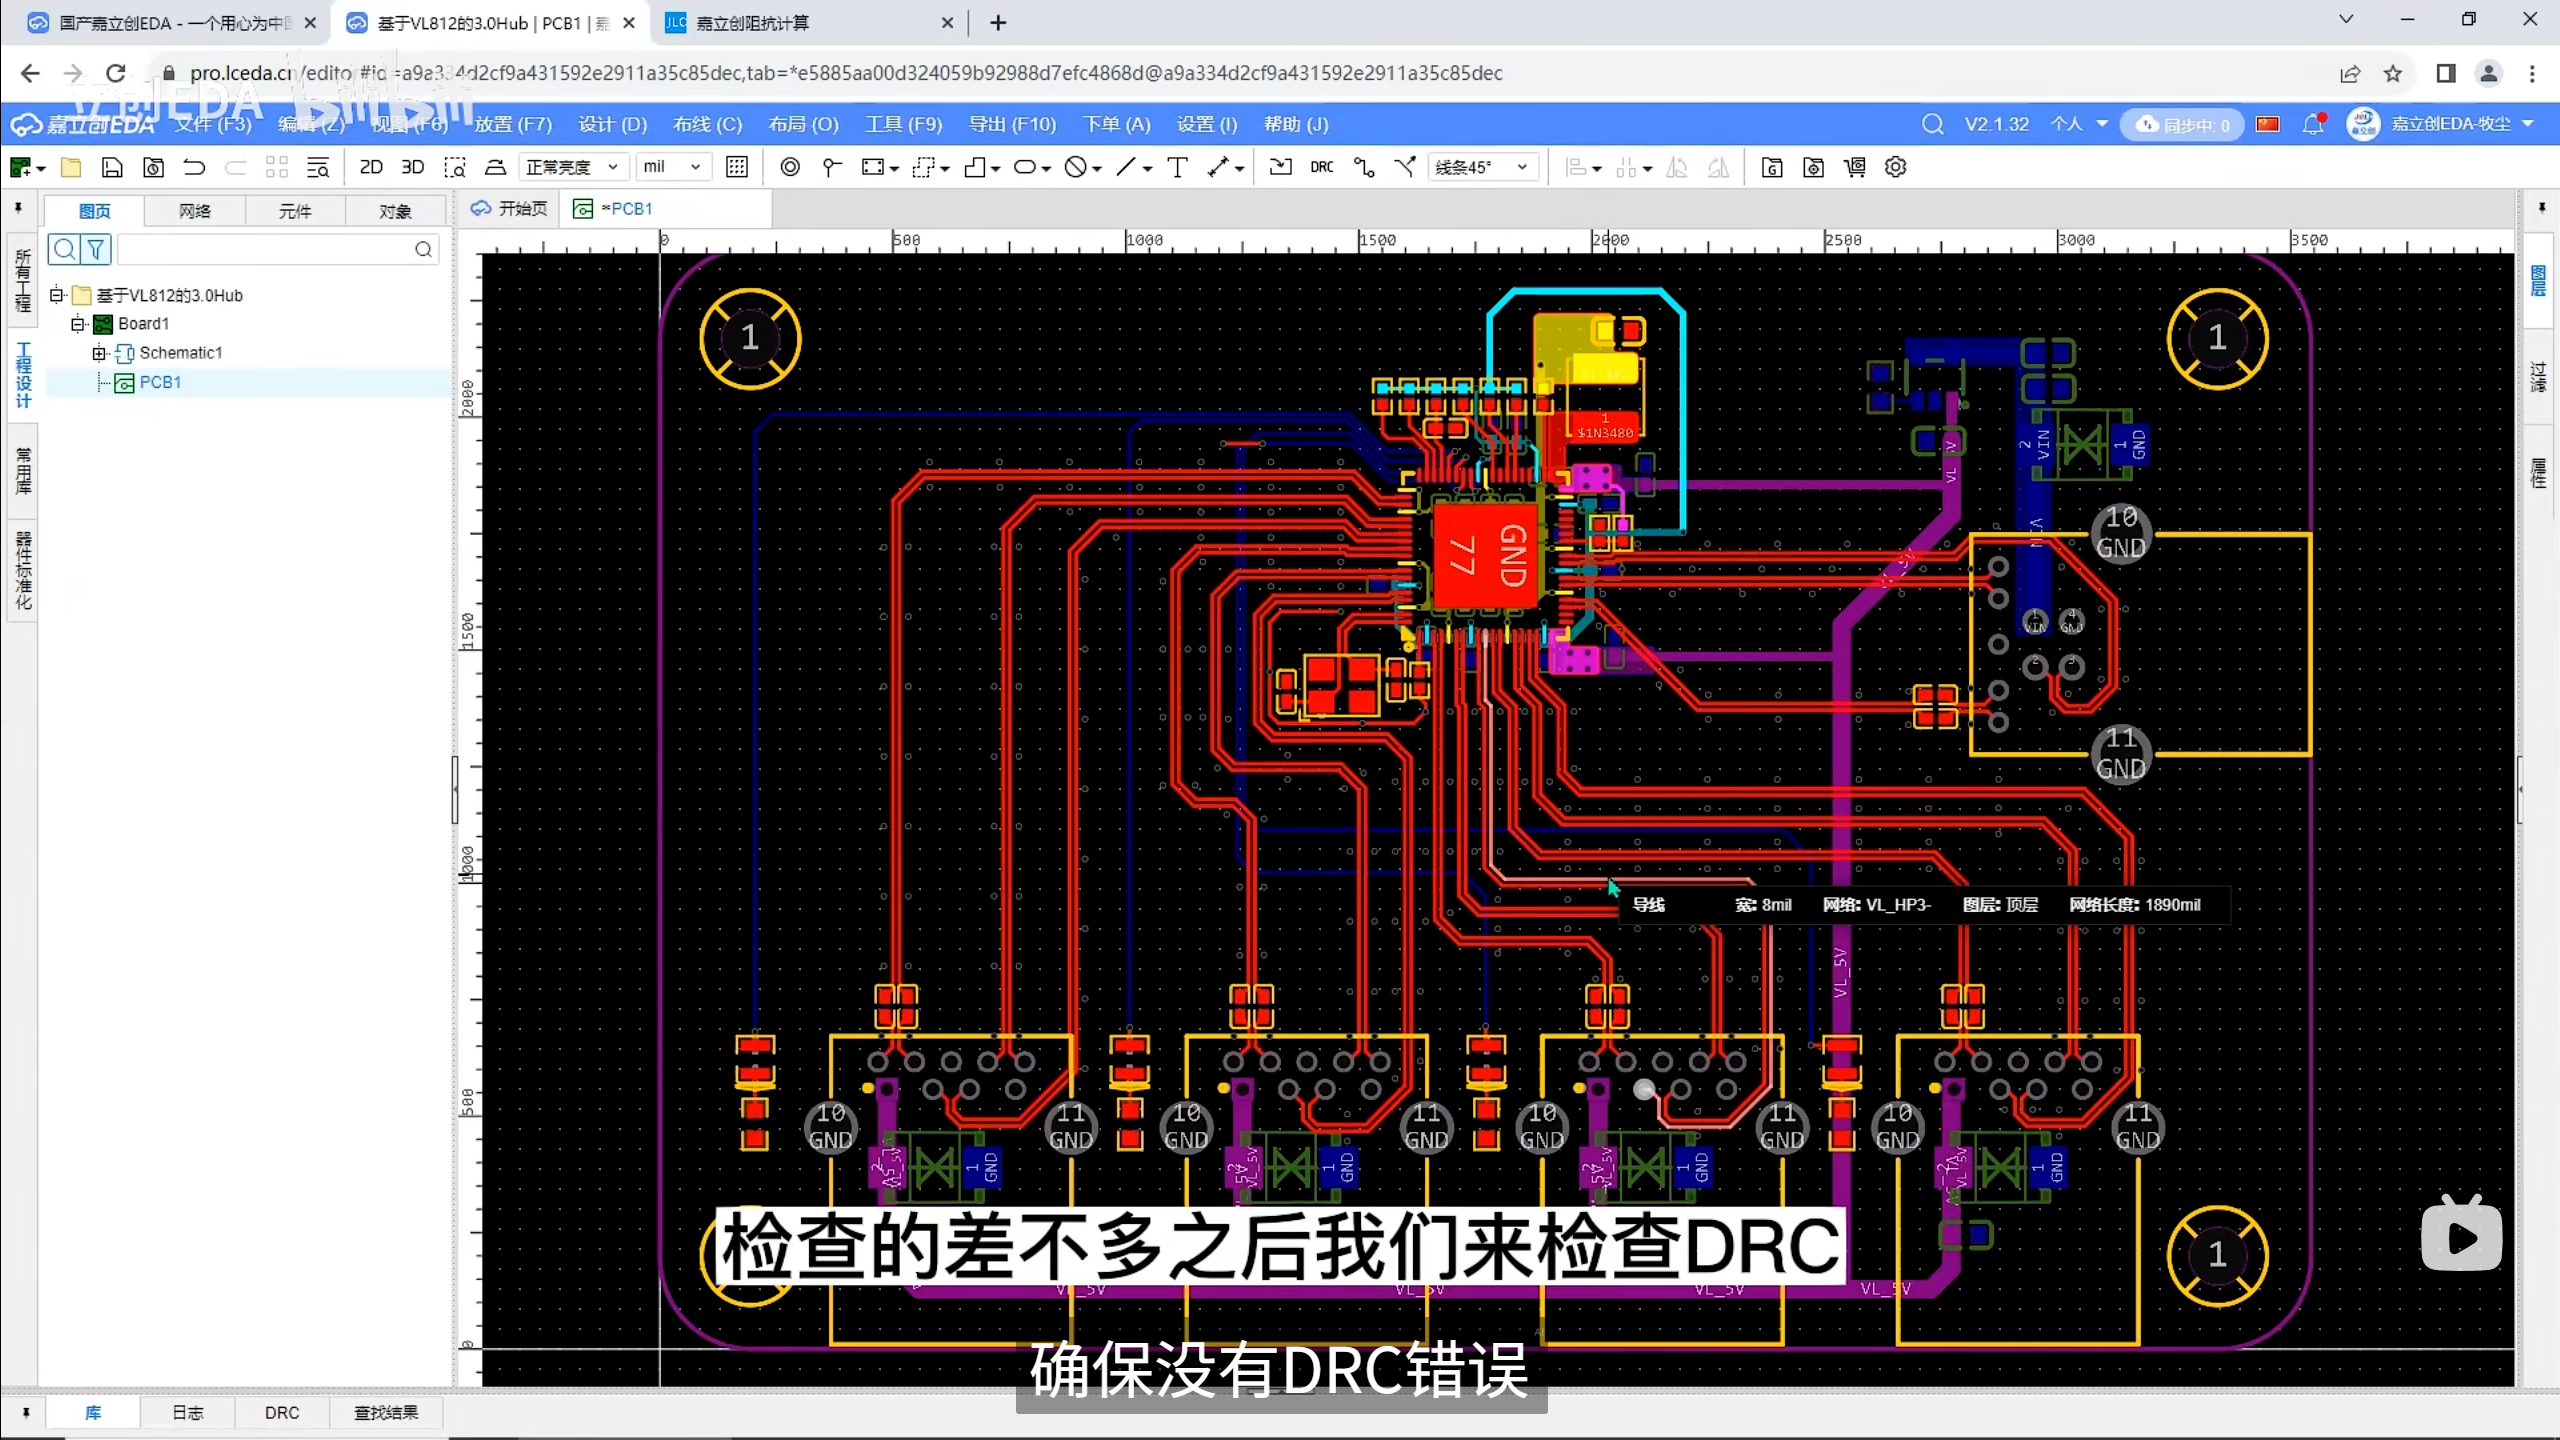Toggle the left panel pin icon
The image size is (2560, 1440).
(18, 208)
